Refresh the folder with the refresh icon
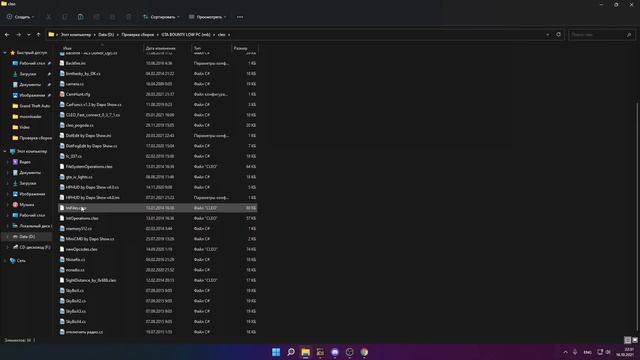The width and height of the screenshot is (640, 360). 558,35
